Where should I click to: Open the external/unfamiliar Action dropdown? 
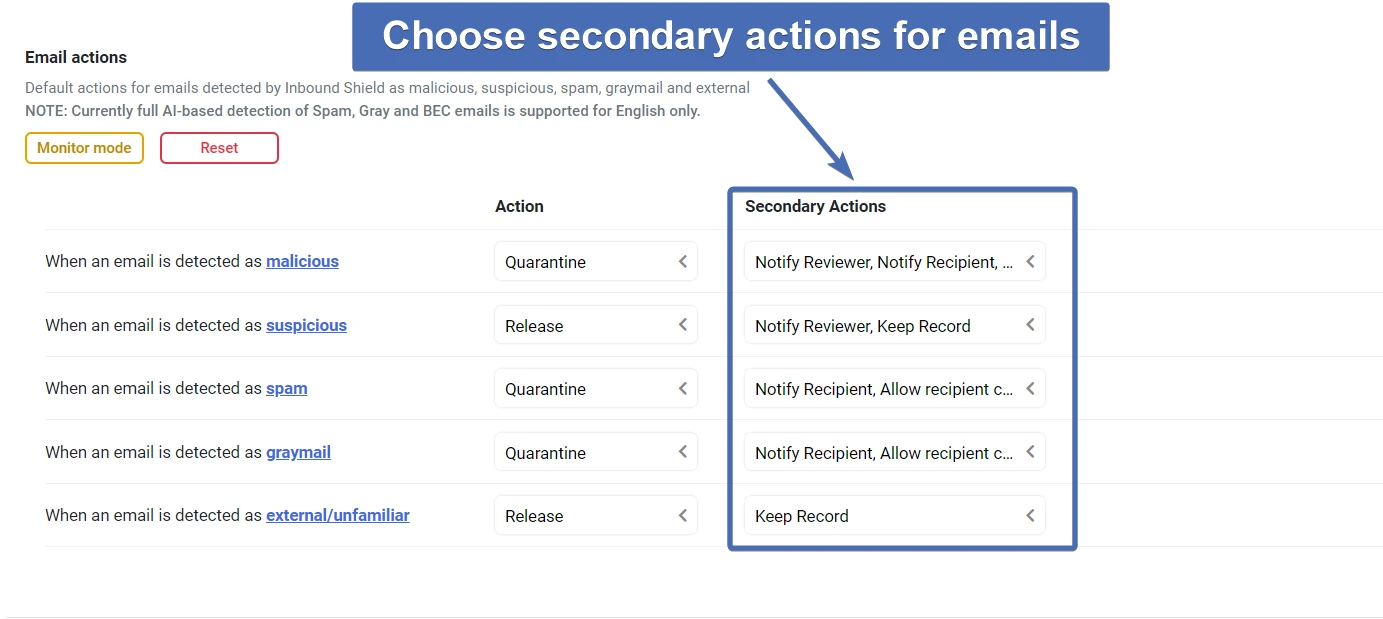pyautogui.click(x=595, y=516)
